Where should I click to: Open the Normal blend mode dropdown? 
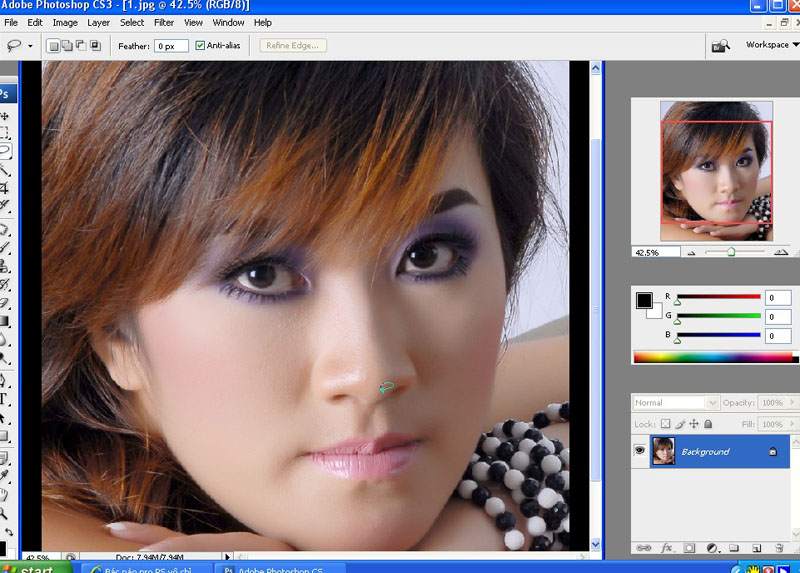[x=676, y=403]
